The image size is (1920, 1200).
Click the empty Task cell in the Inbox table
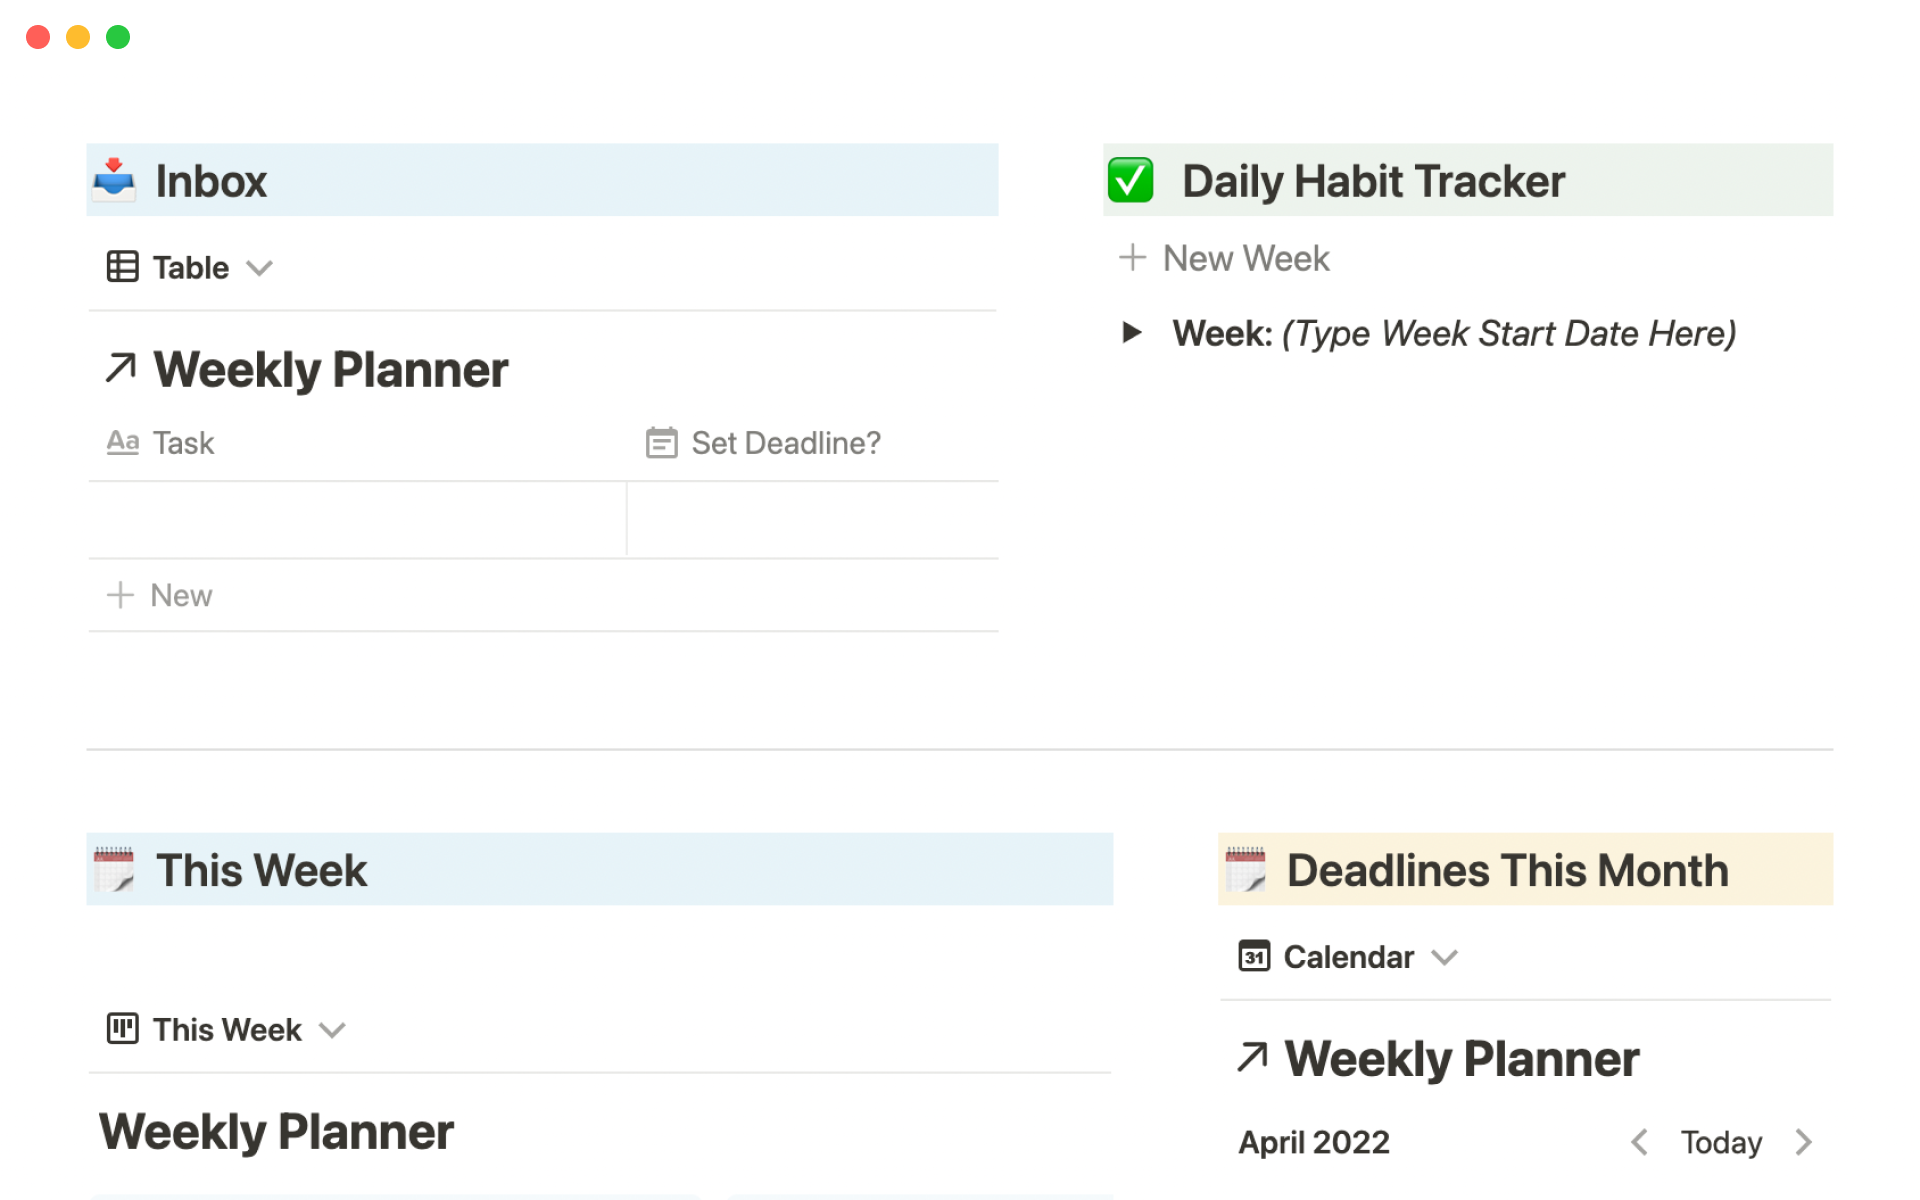(357, 520)
